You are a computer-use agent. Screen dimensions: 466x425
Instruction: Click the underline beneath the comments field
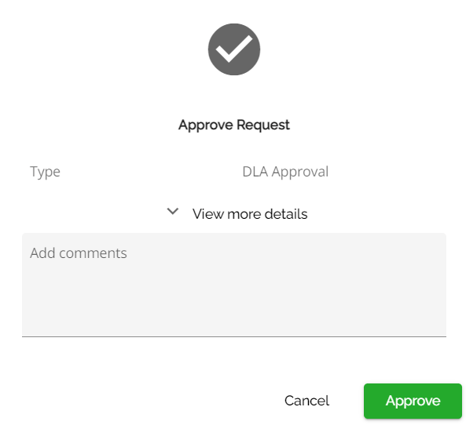(x=234, y=336)
